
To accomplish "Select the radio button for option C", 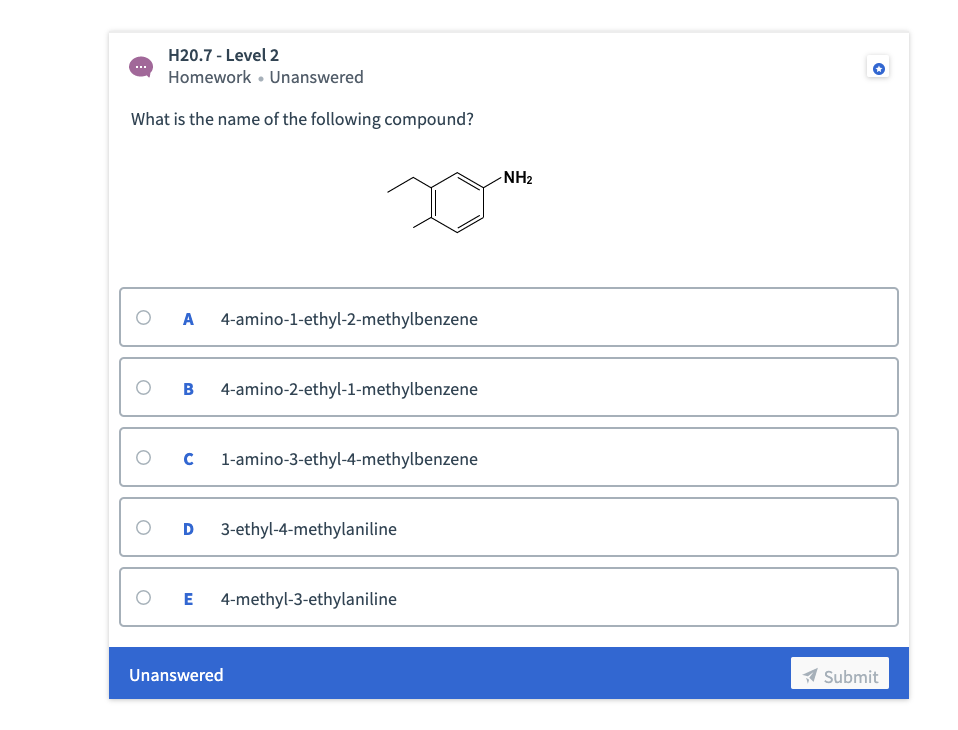I will pyautogui.click(x=143, y=456).
